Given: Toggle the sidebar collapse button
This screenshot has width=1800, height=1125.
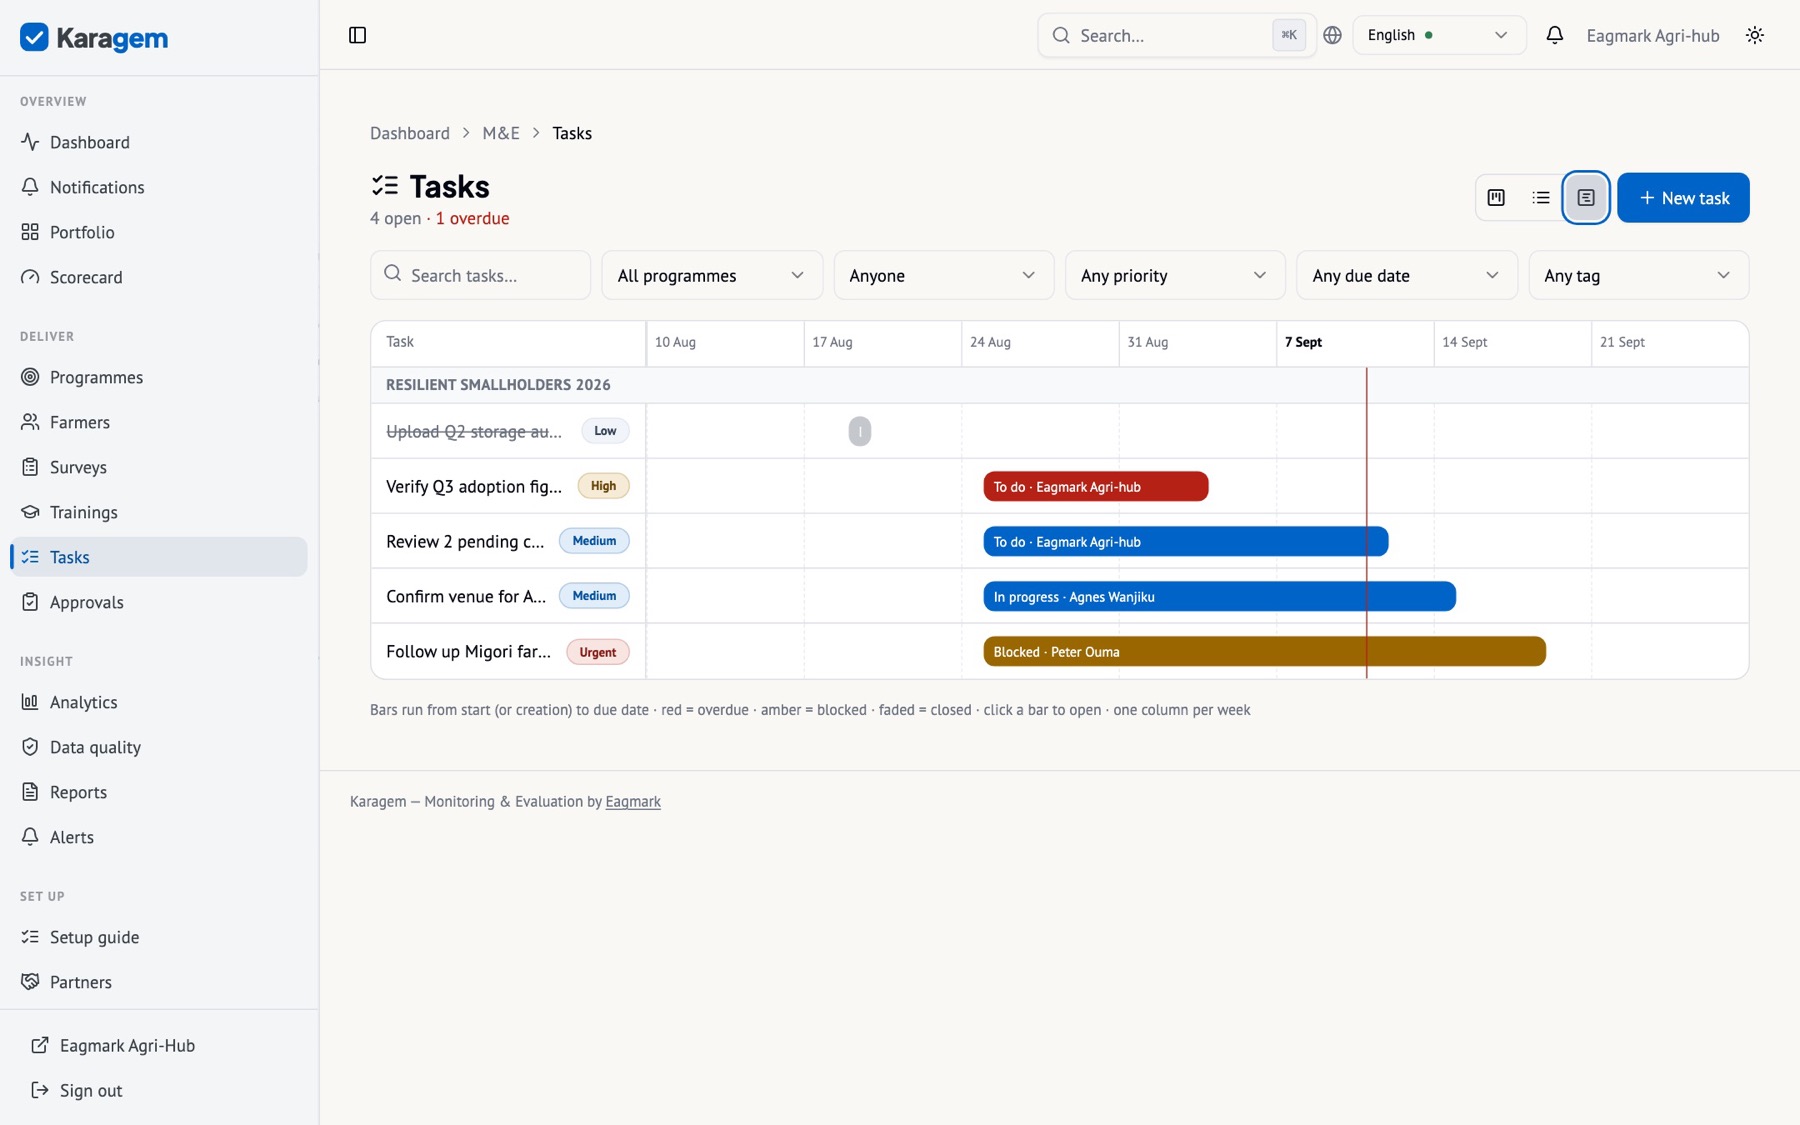Looking at the screenshot, I should (x=357, y=35).
